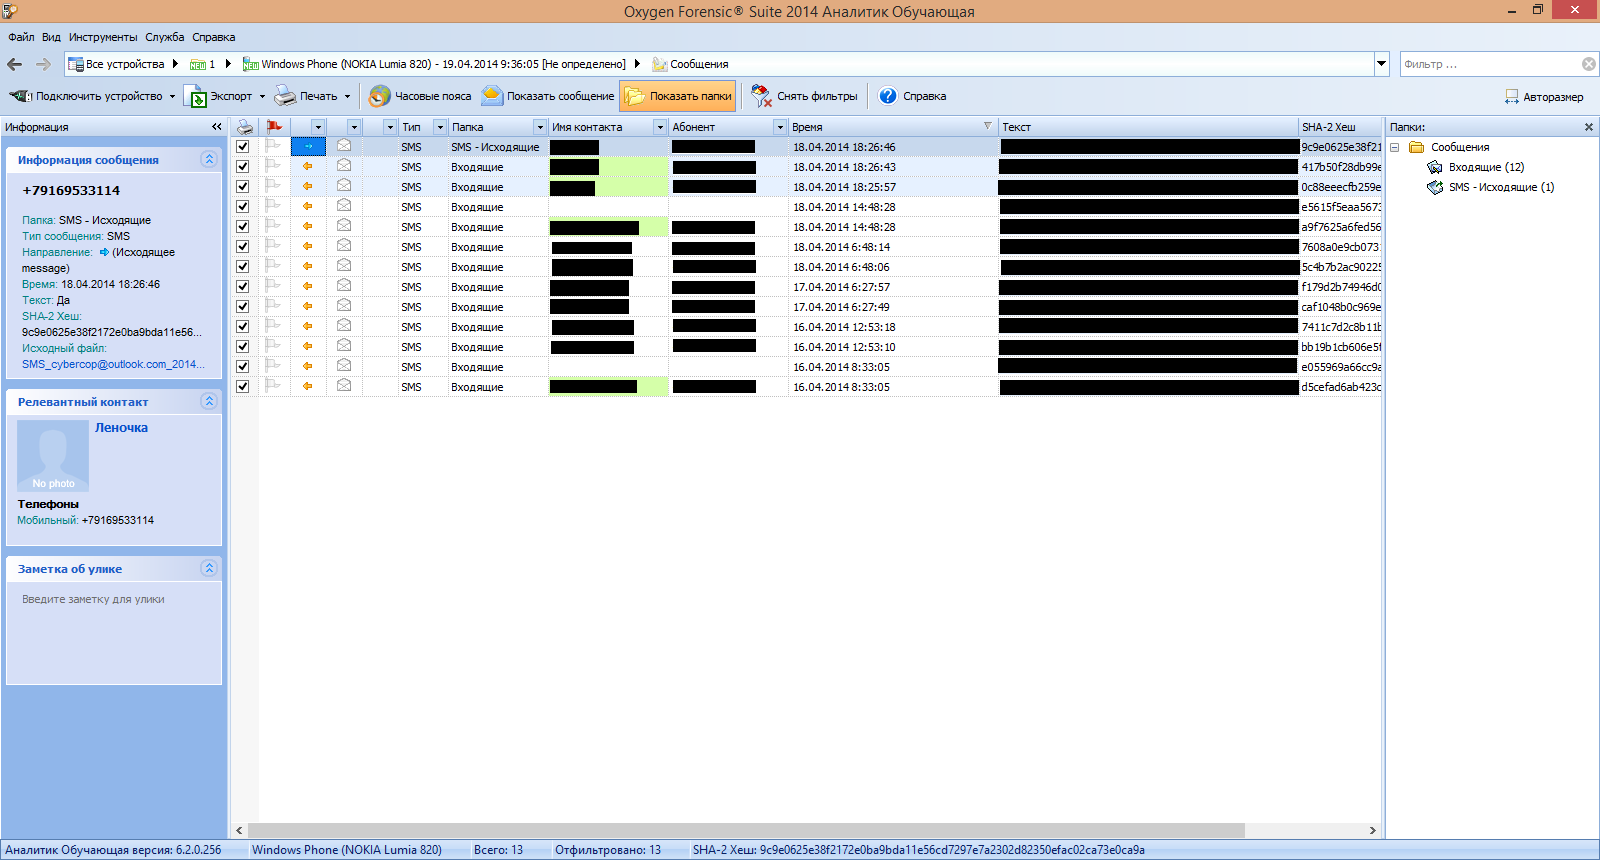Screen dimensions: 1600x860
Task: Uncheck the 18.04.2014 6:48:06 message checkbox
Action: point(242,267)
